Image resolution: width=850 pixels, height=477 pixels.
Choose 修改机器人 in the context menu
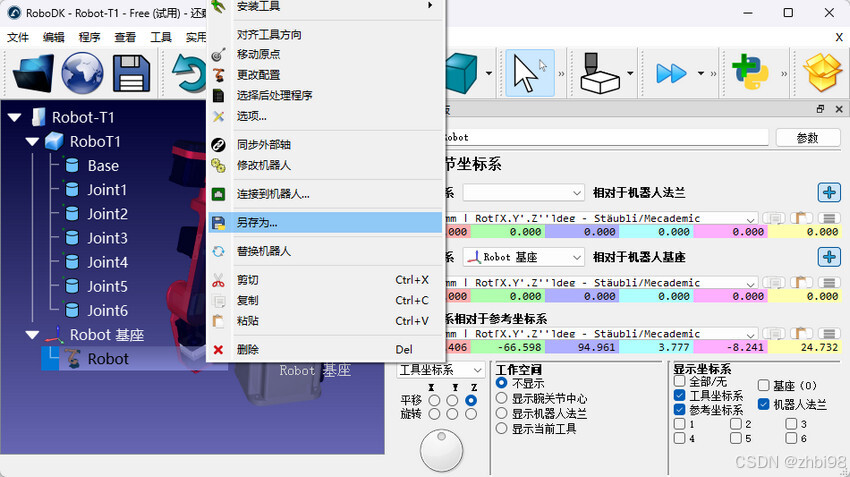tap(325, 165)
